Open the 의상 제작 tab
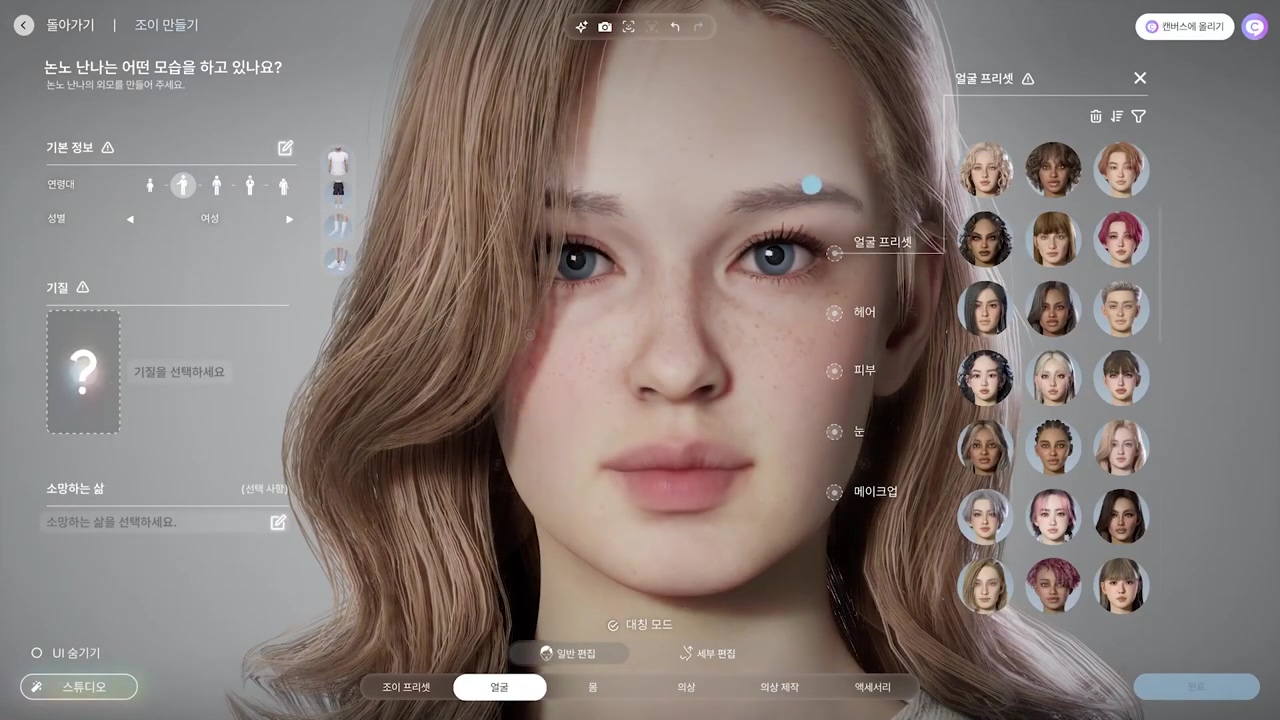Viewport: 1280px width, 720px height. (x=779, y=687)
